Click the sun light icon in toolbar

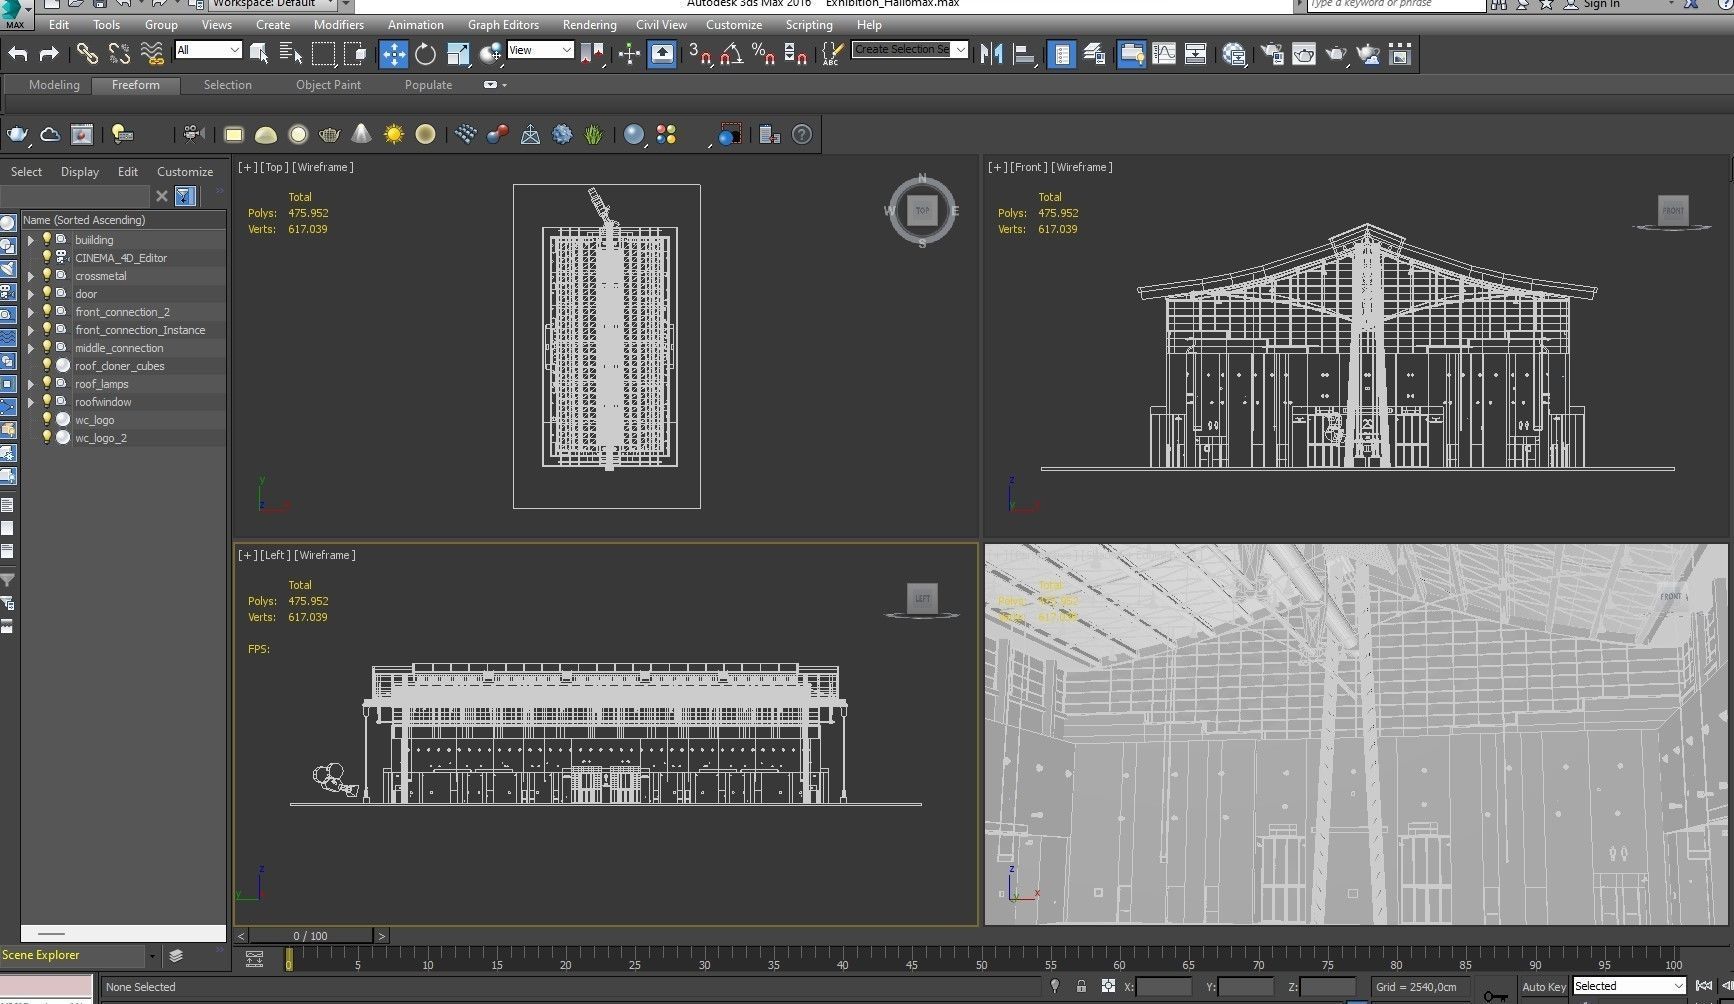pos(394,134)
